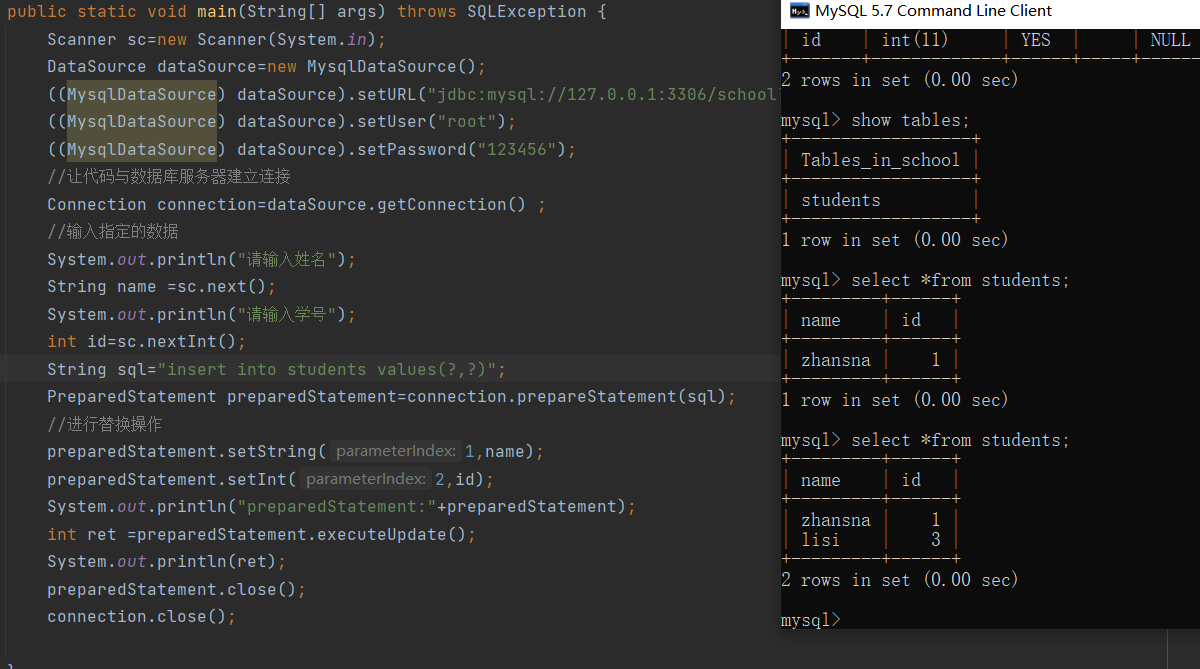Click the comment '//输入指定的数据'
The height and width of the screenshot is (669, 1200).
click(x=113, y=232)
